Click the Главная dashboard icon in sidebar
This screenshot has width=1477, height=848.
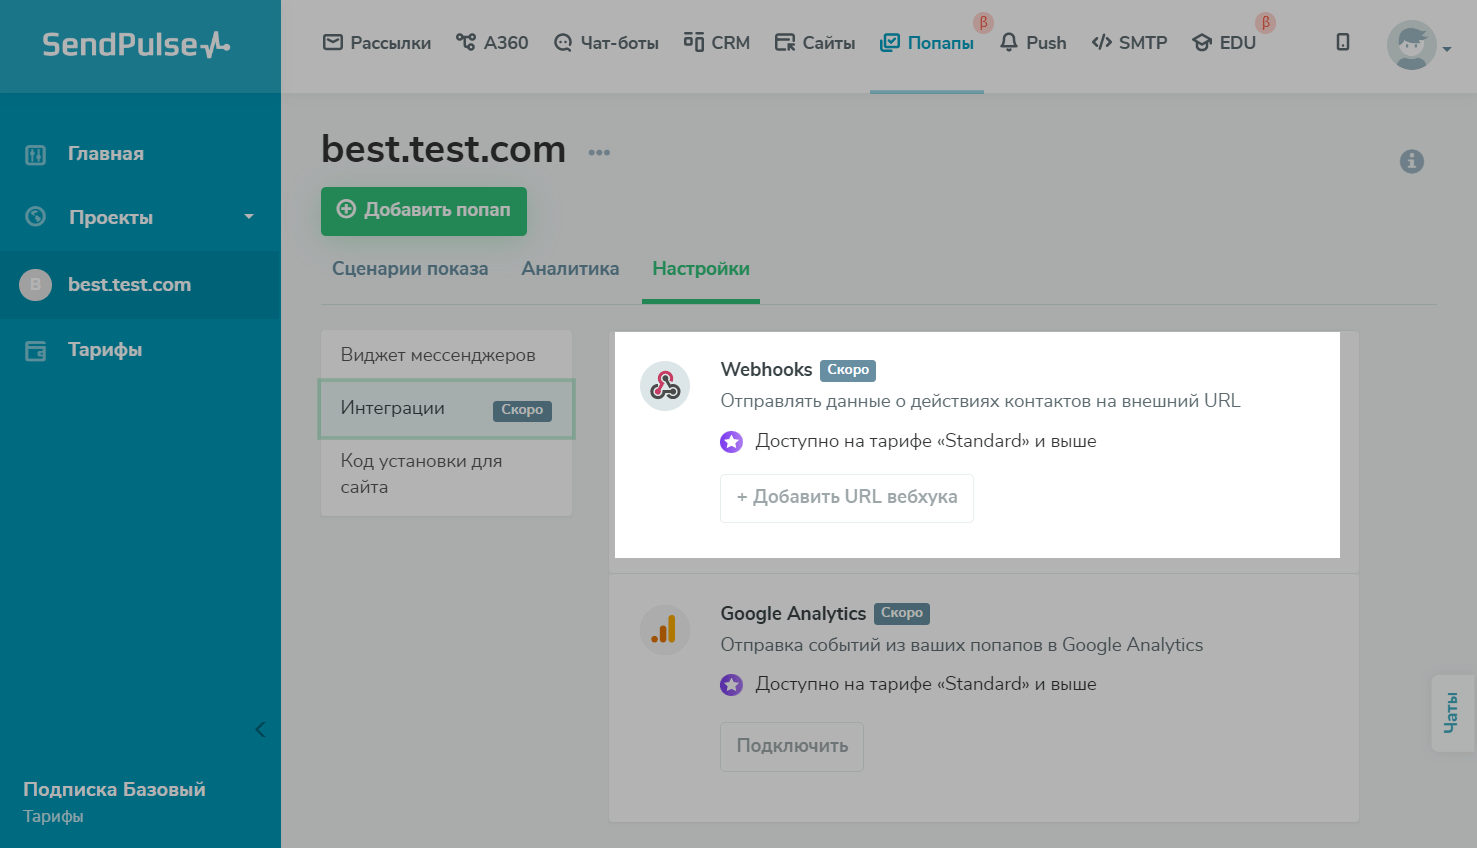pyautogui.click(x=36, y=154)
